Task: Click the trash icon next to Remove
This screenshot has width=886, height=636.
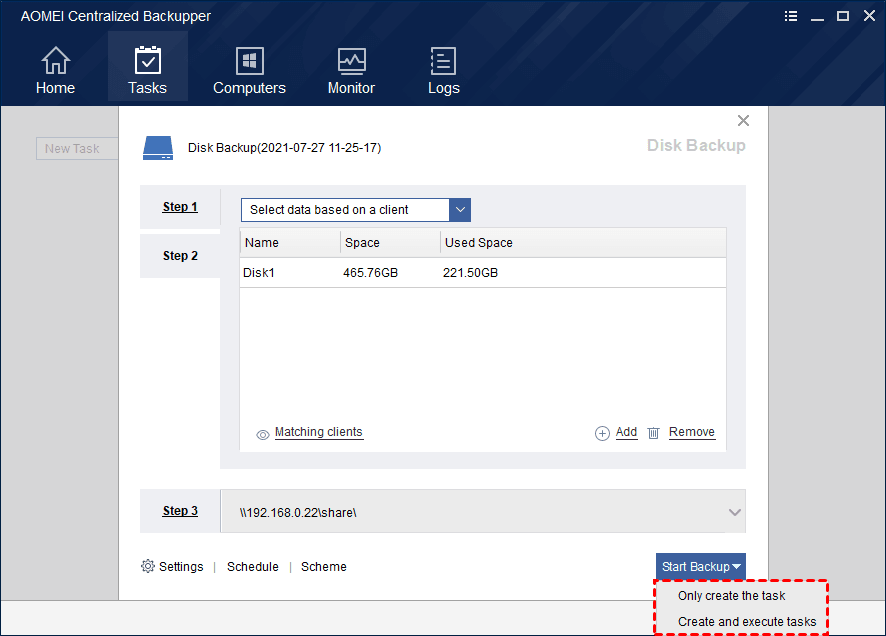Action: point(653,433)
